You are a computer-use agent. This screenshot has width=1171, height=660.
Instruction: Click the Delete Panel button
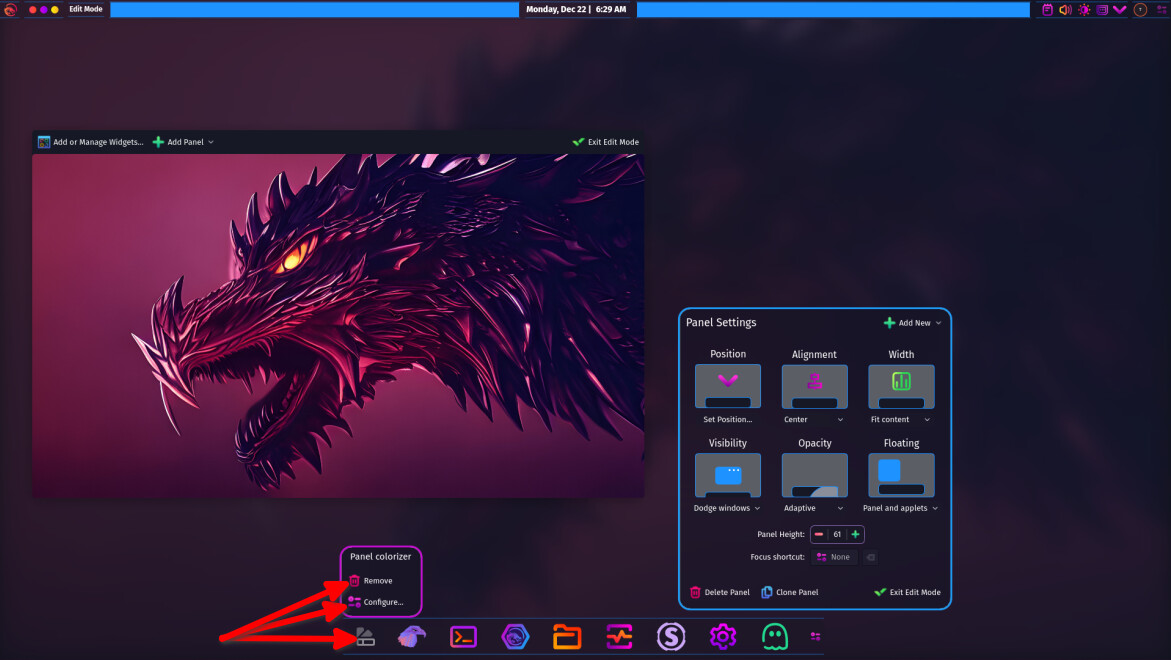click(x=719, y=592)
